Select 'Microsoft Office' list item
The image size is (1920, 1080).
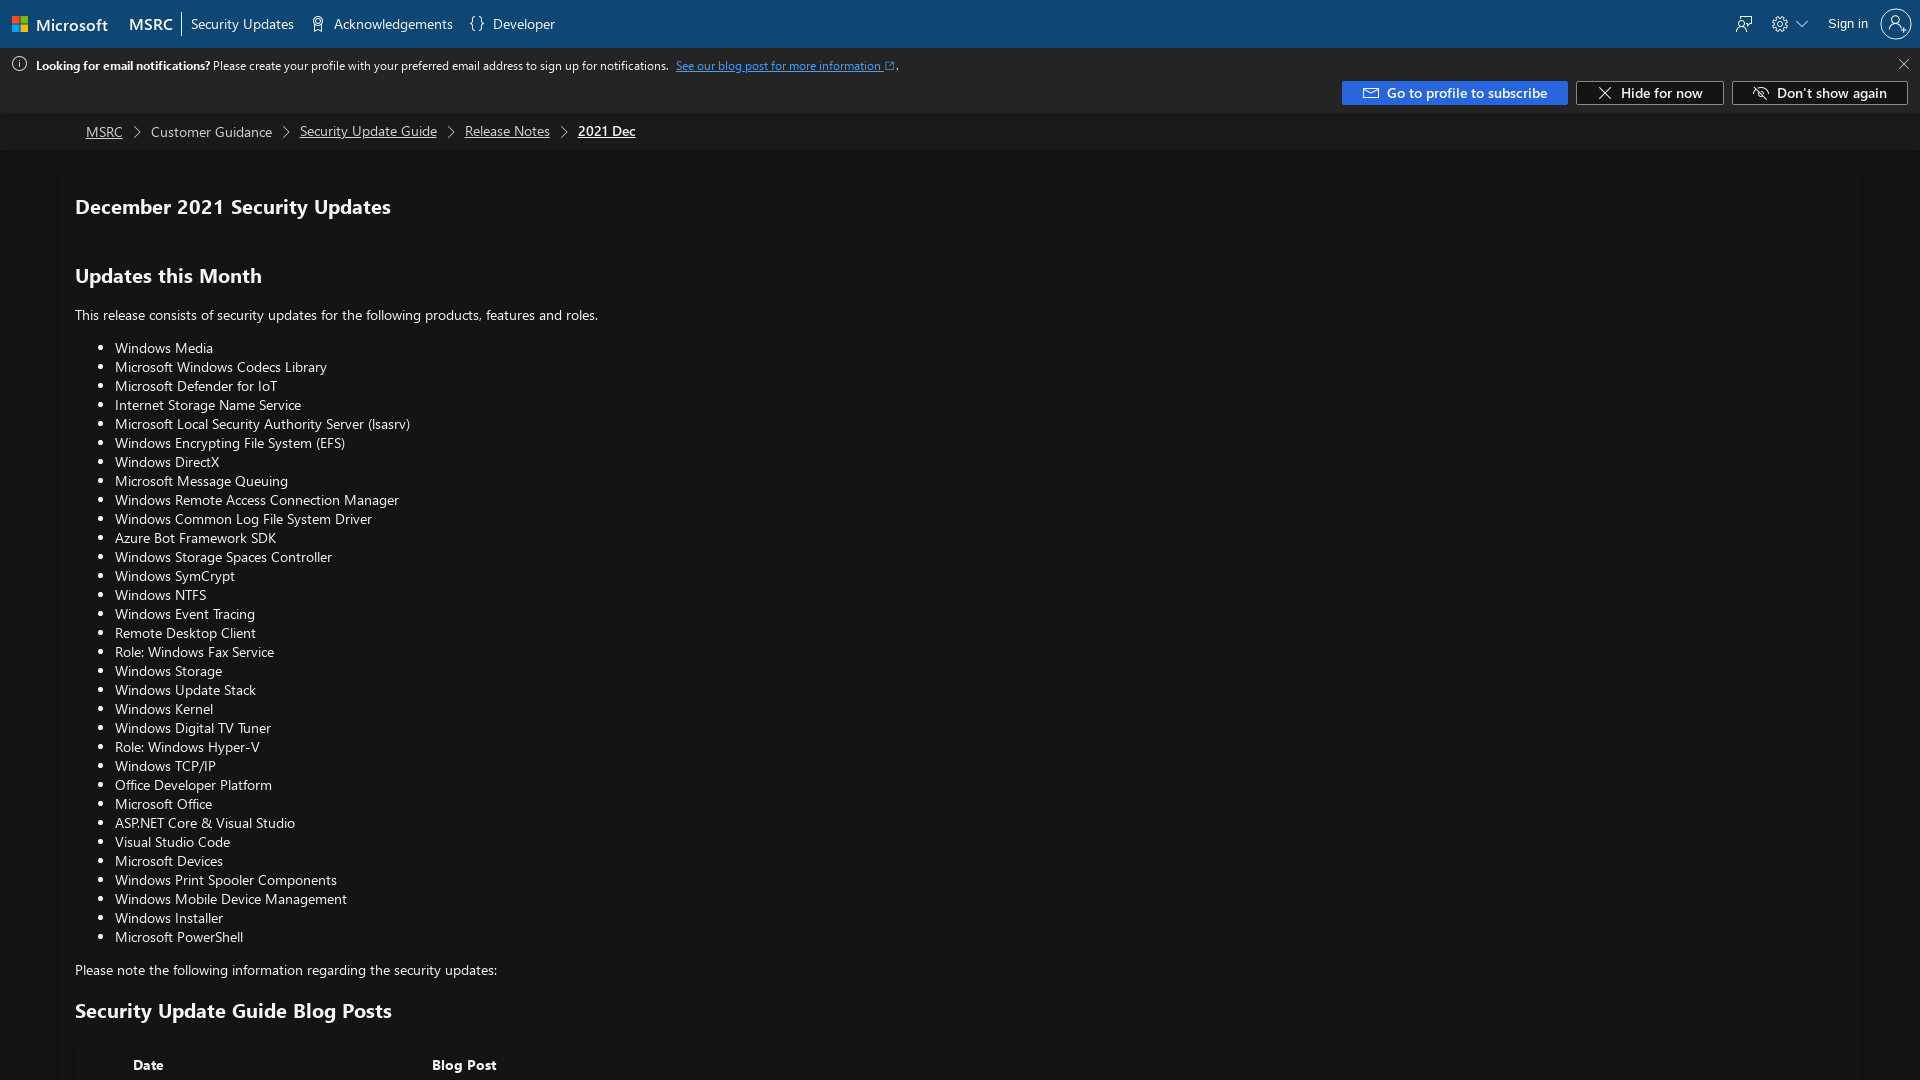pos(163,804)
